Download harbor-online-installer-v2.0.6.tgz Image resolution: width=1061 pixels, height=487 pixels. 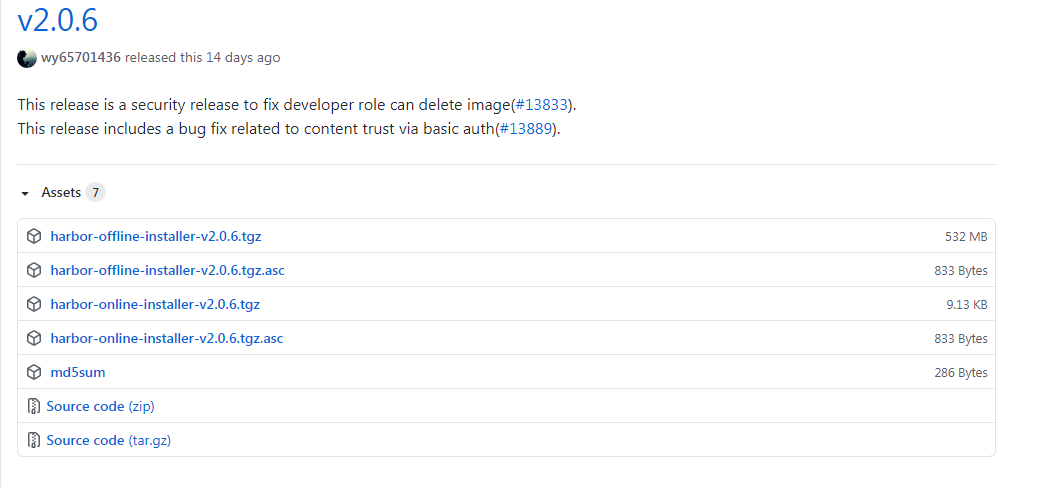pos(155,304)
